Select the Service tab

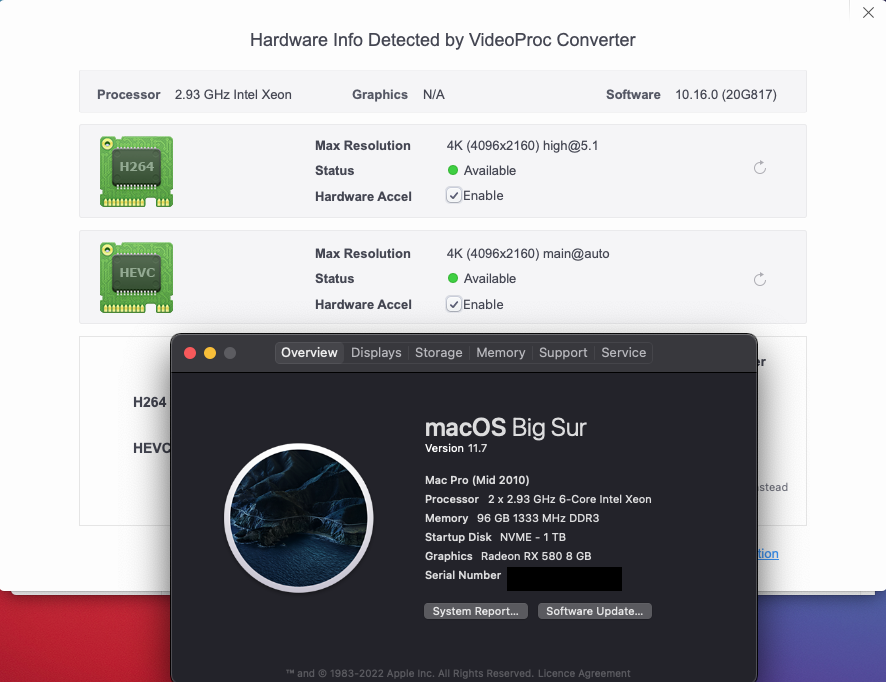(623, 353)
